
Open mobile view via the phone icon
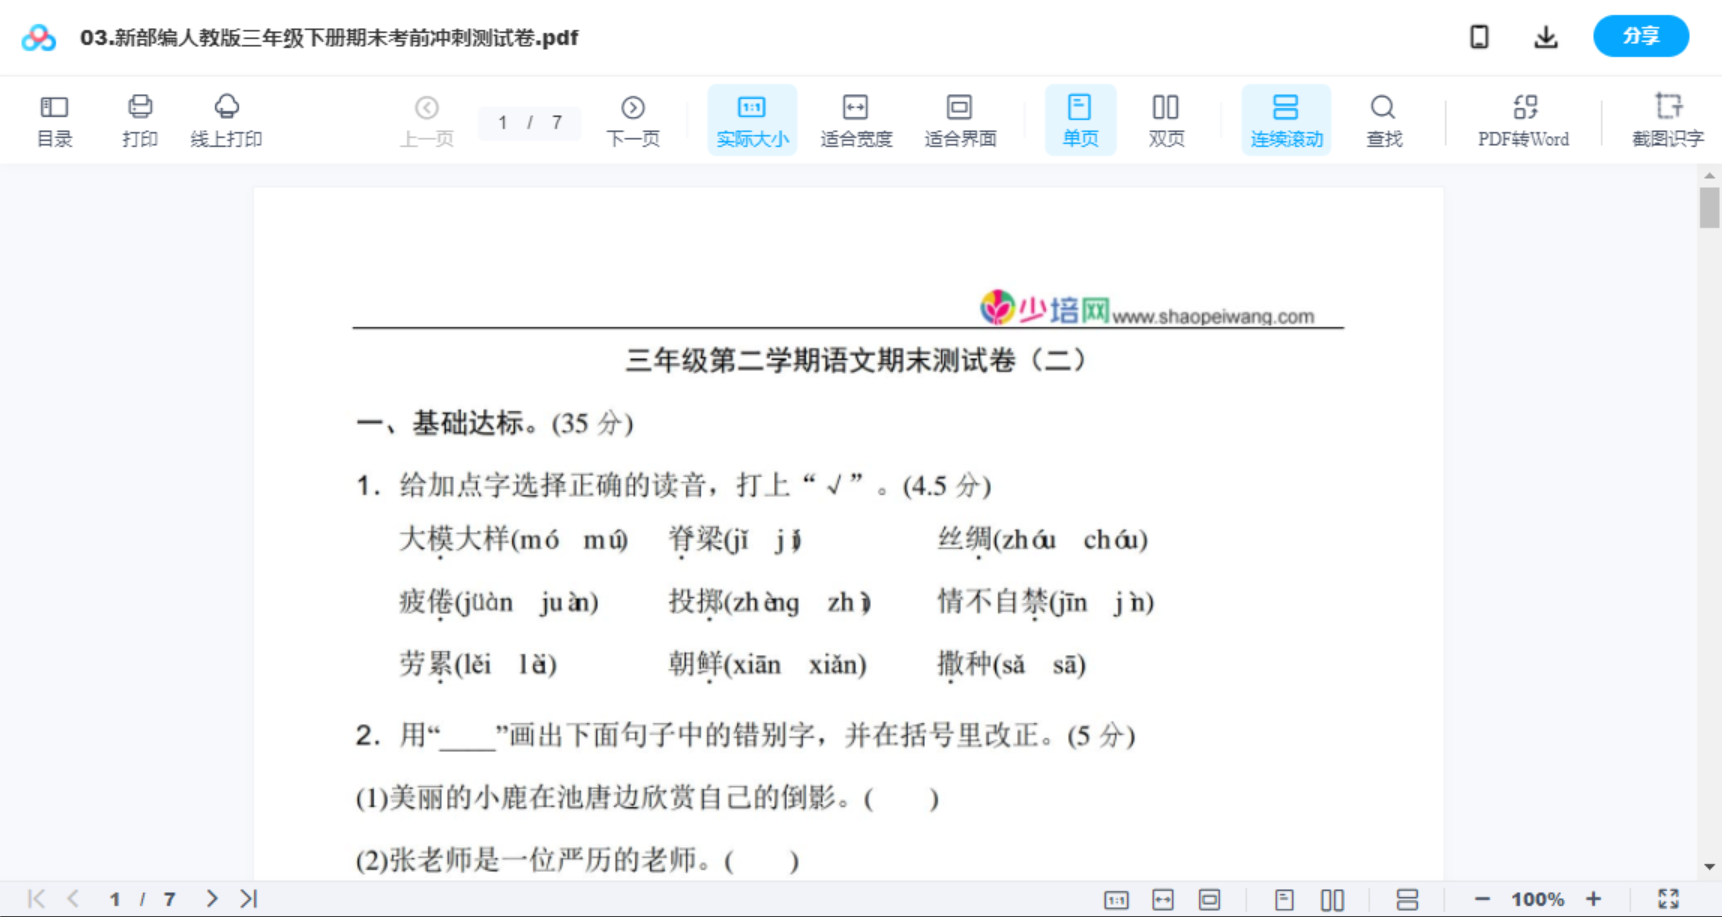tap(1479, 36)
